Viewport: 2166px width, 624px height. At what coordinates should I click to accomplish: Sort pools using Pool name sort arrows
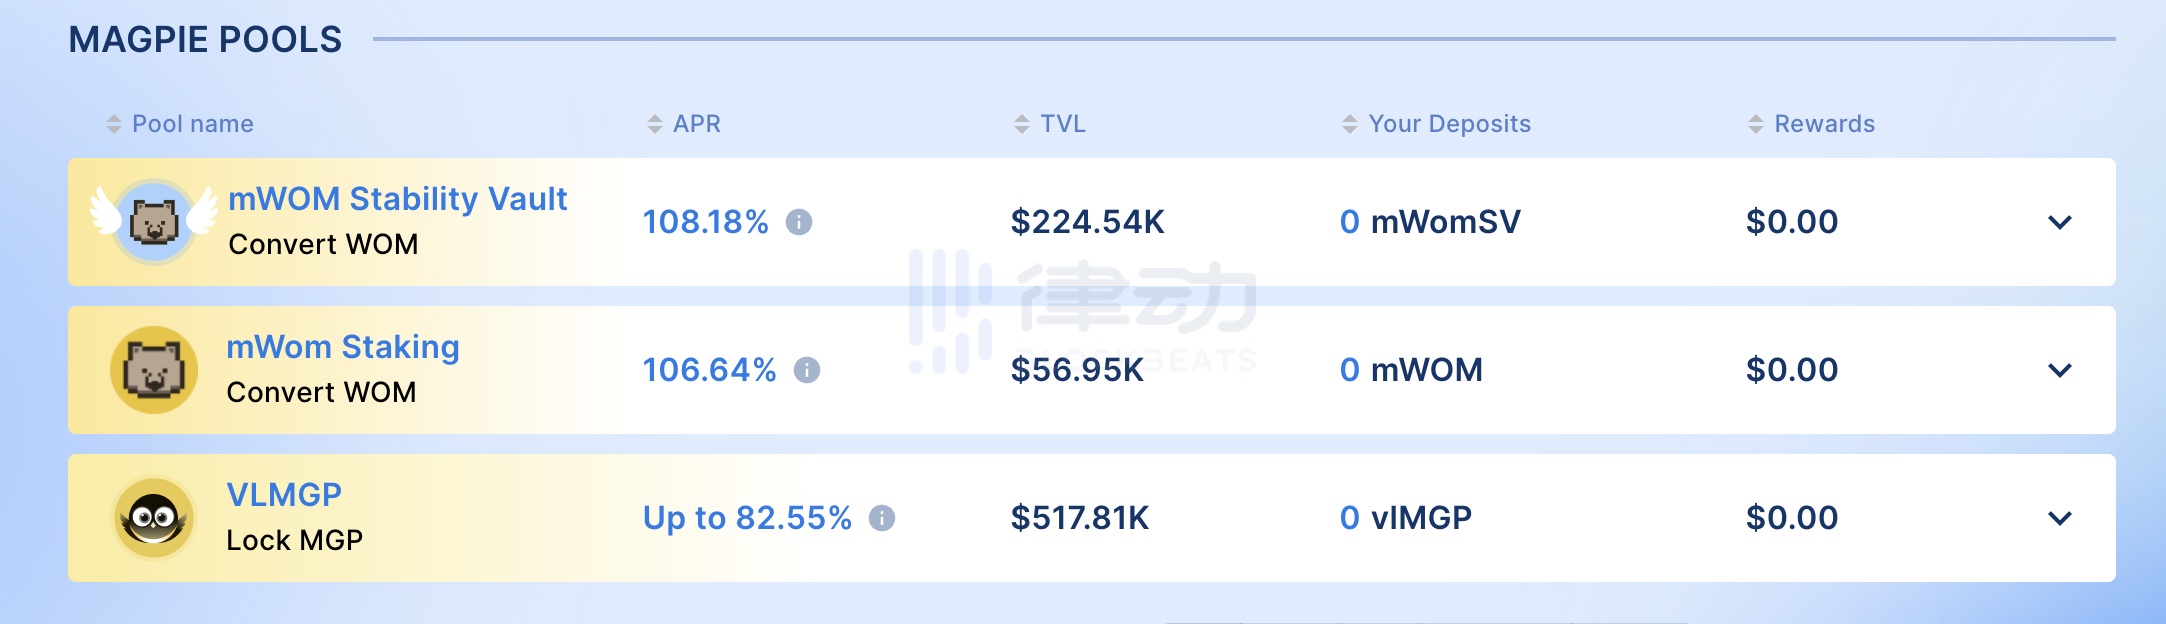pyautogui.click(x=114, y=124)
